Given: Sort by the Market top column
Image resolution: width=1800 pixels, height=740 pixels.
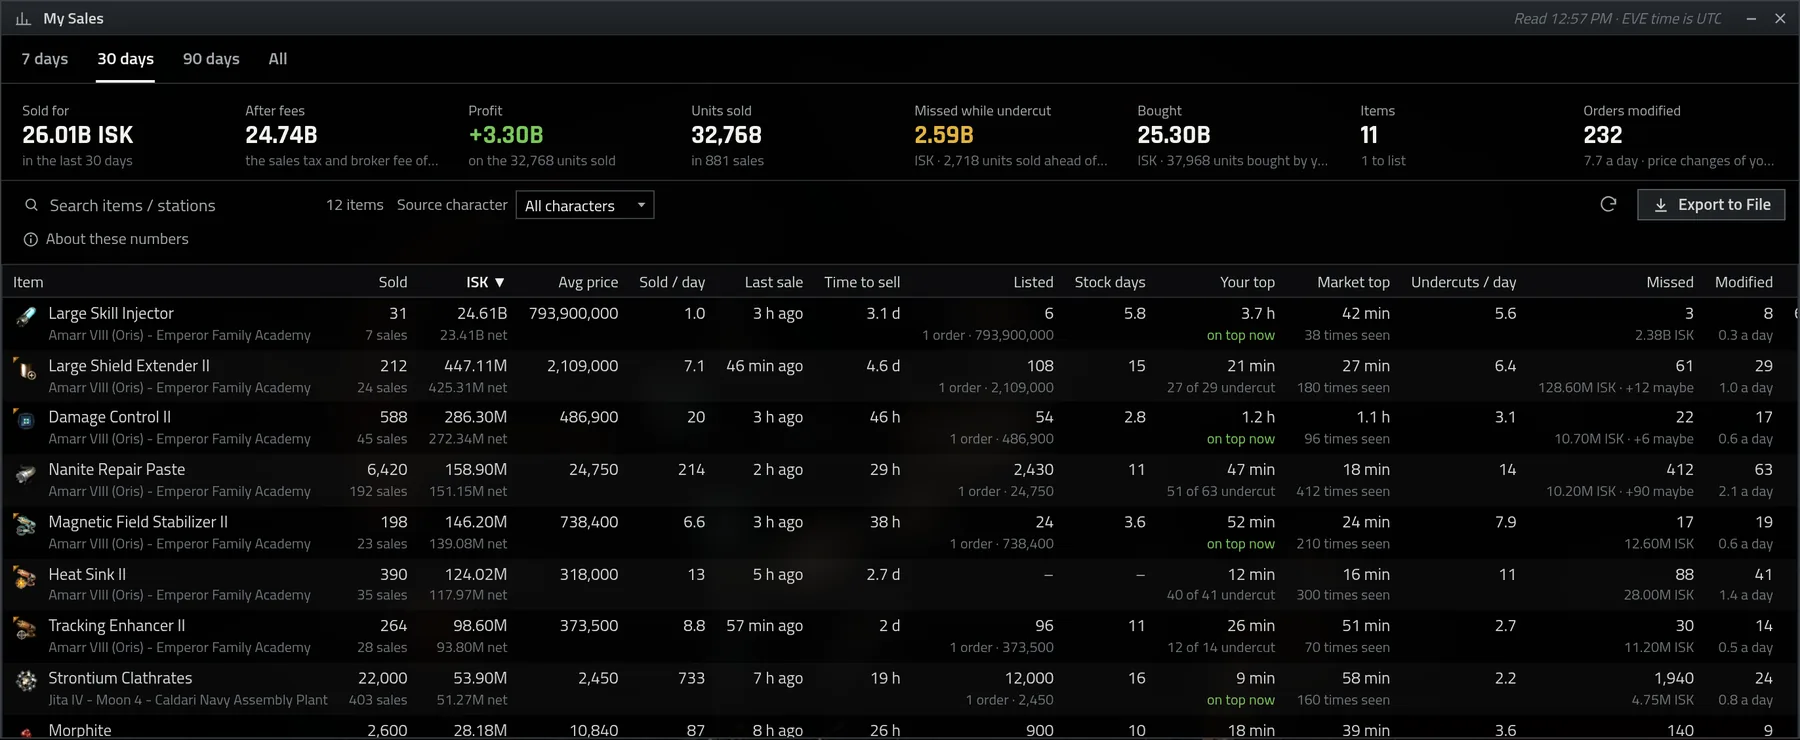Looking at the screenshot, I should tap(1353, 282).
